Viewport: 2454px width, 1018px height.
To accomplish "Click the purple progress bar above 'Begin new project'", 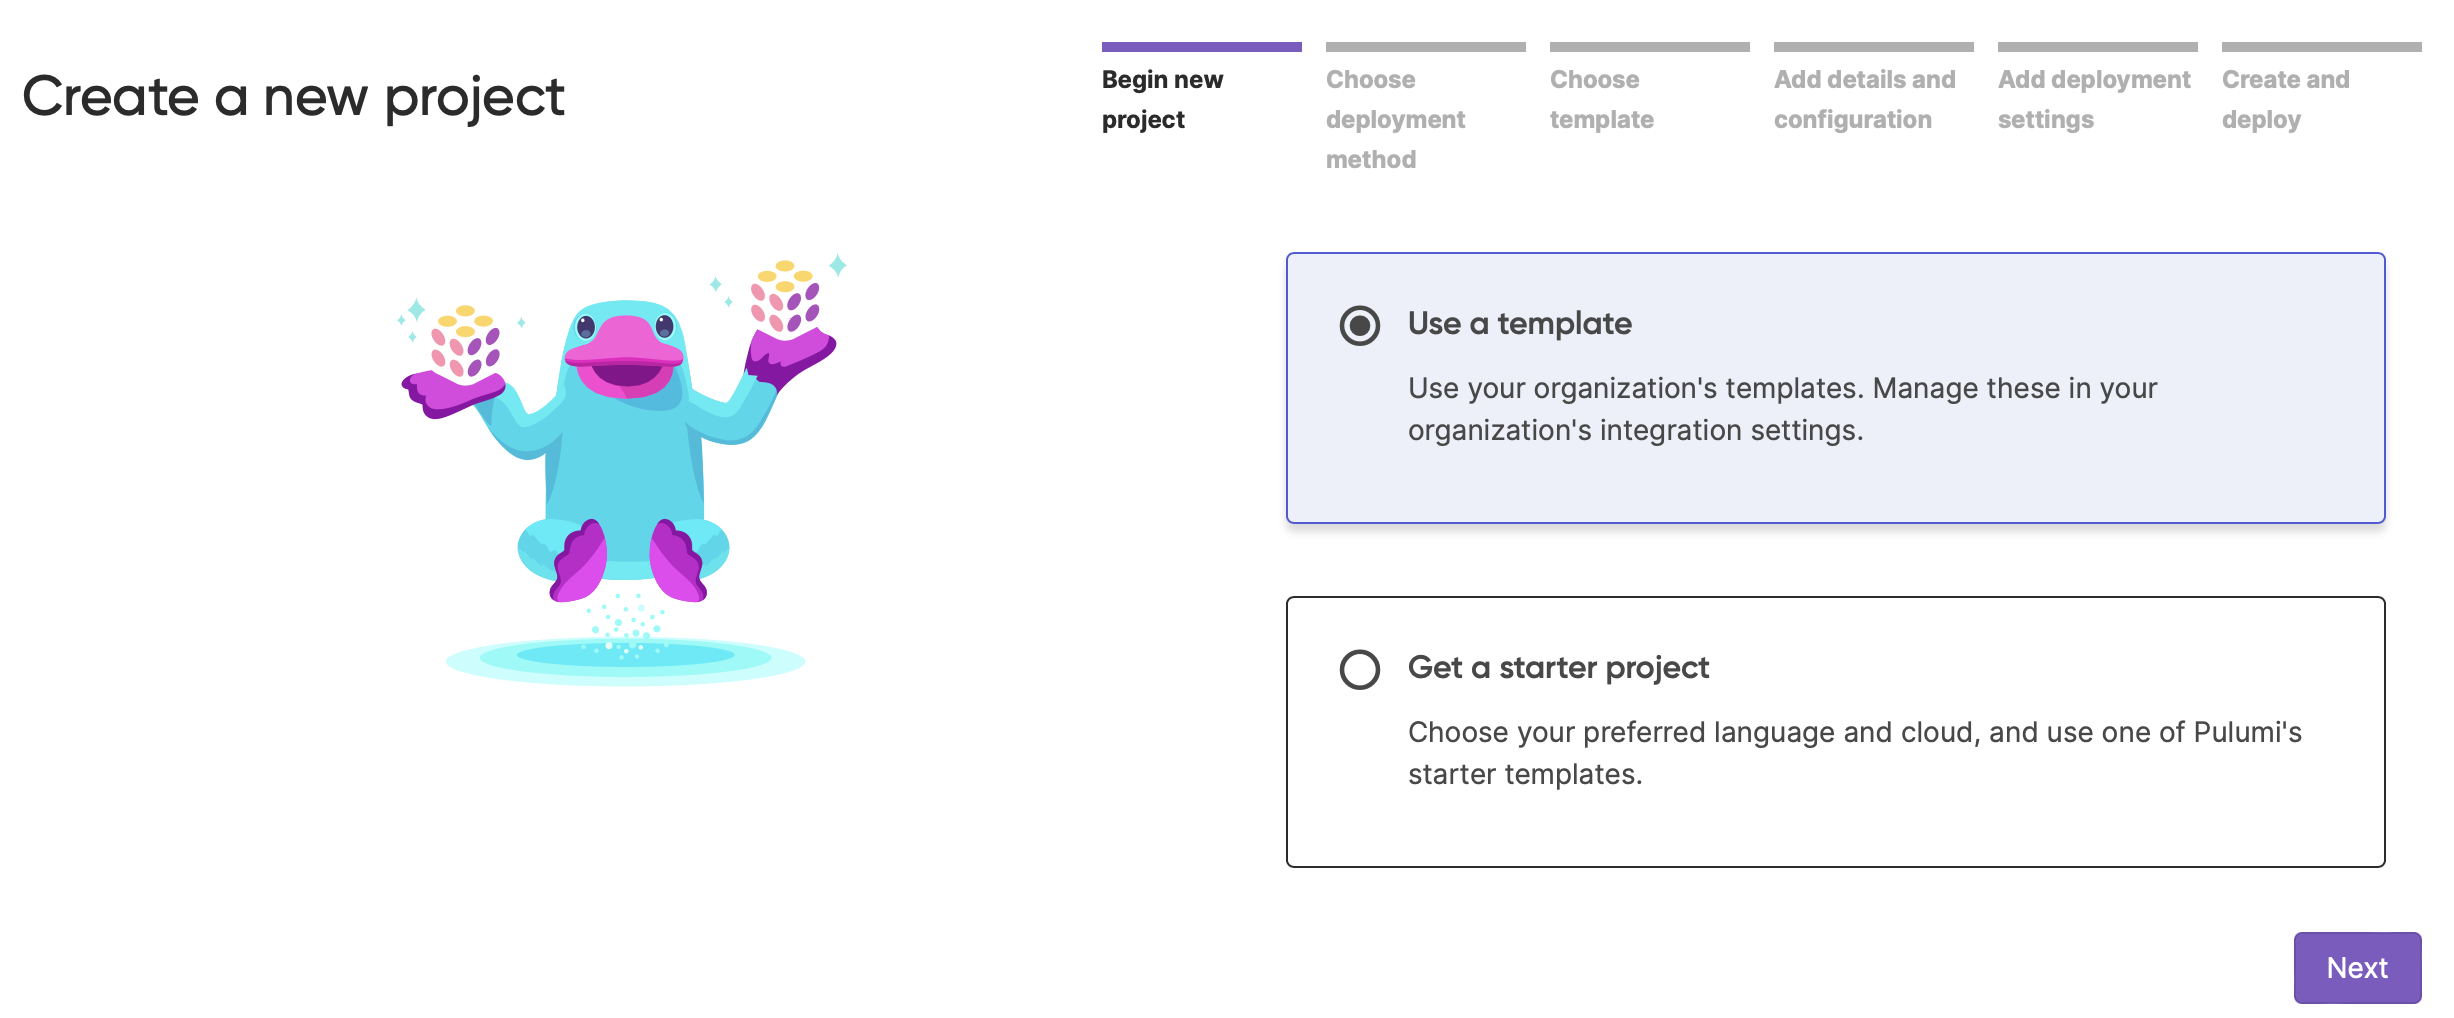I will click(x=1201, y=47).
